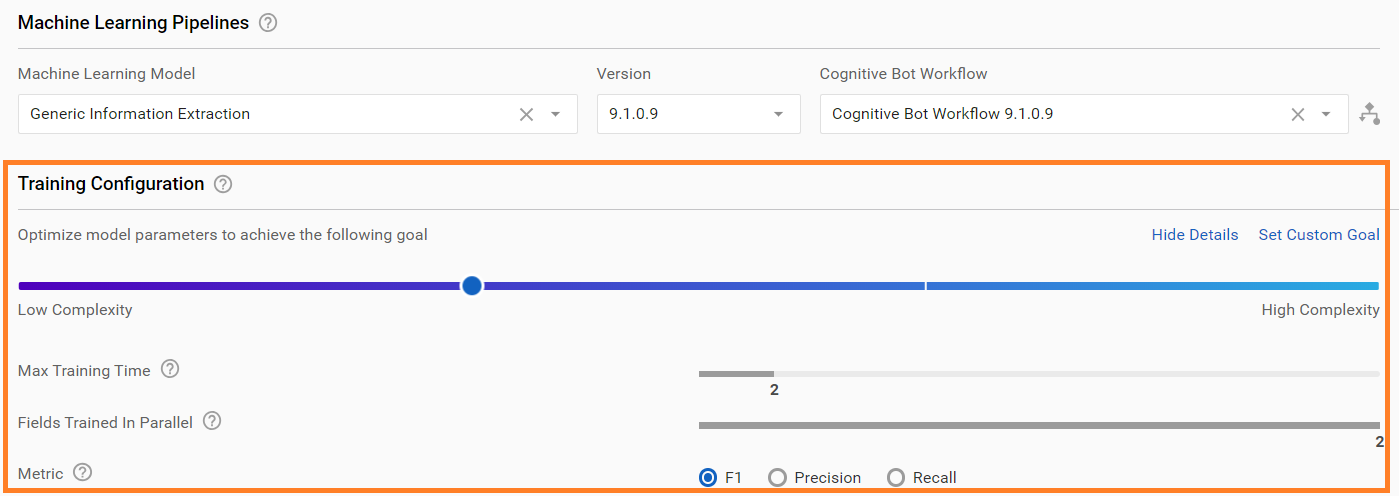The height and width of the screenshot is (496, 1399).
Task: Click the Hide Details link
Action: [x=1195, y=235]
